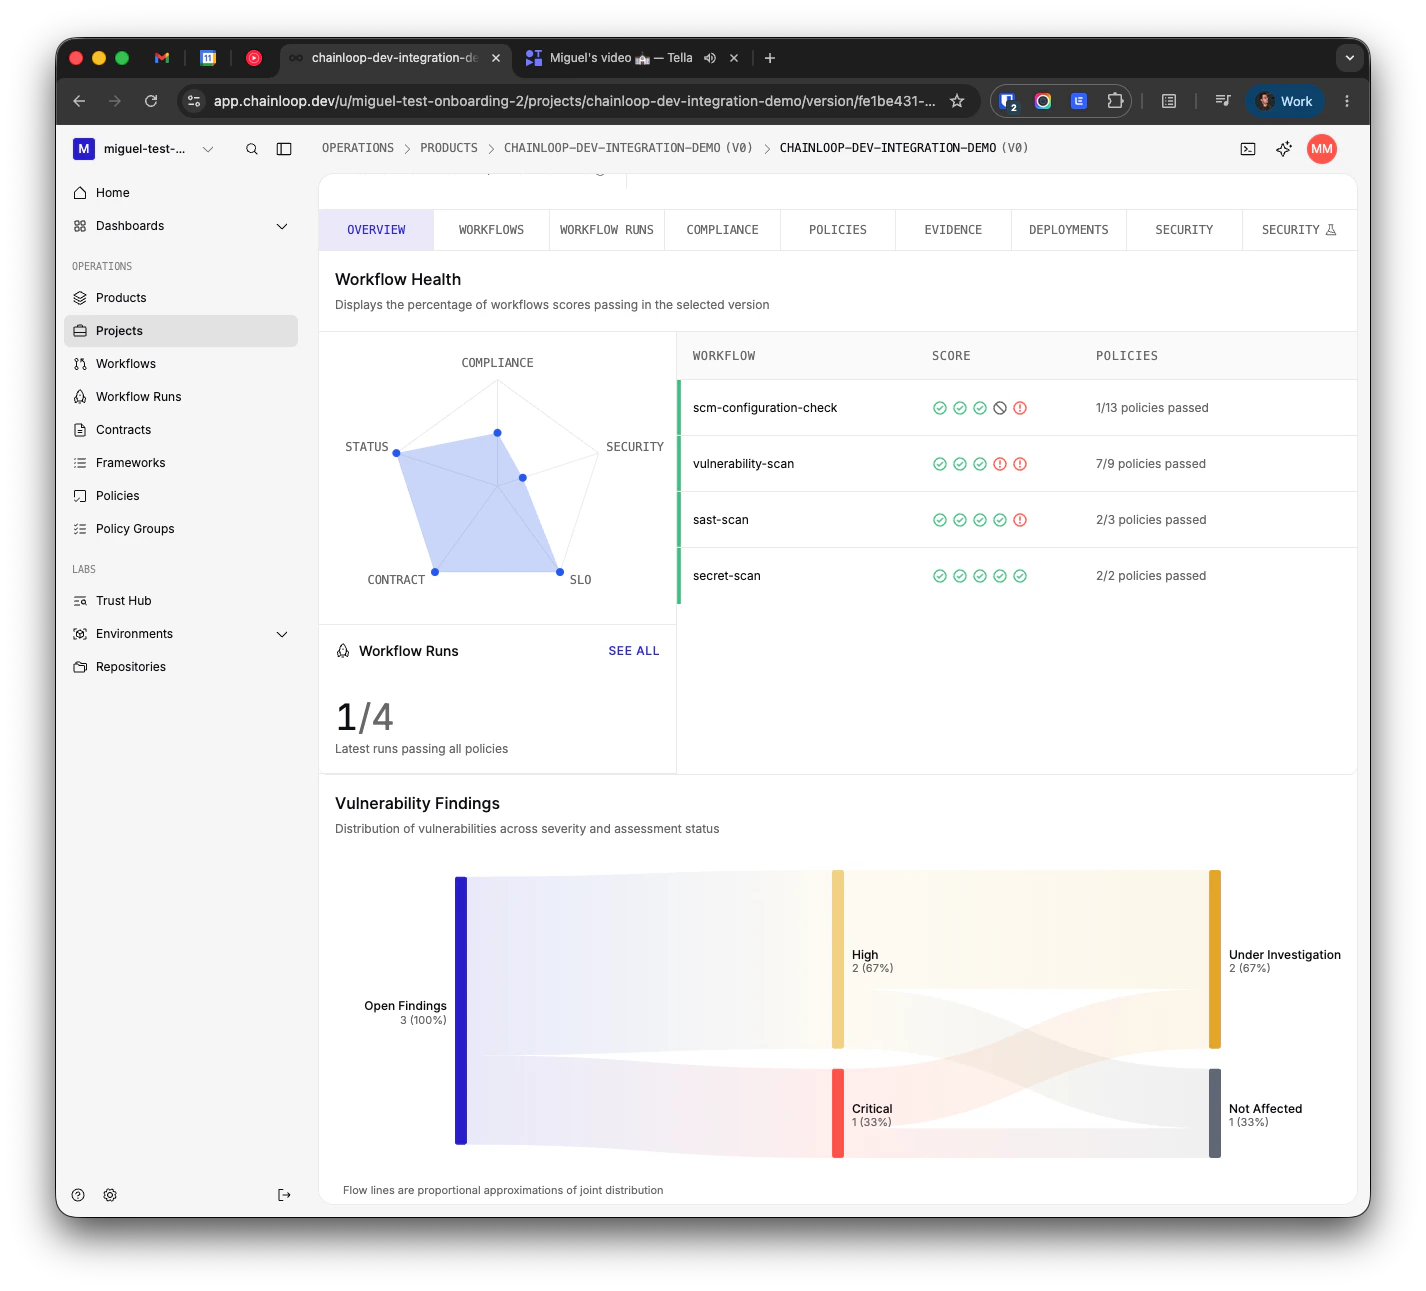
Task: Open a new browser tab with the plus
Action: 770,58
